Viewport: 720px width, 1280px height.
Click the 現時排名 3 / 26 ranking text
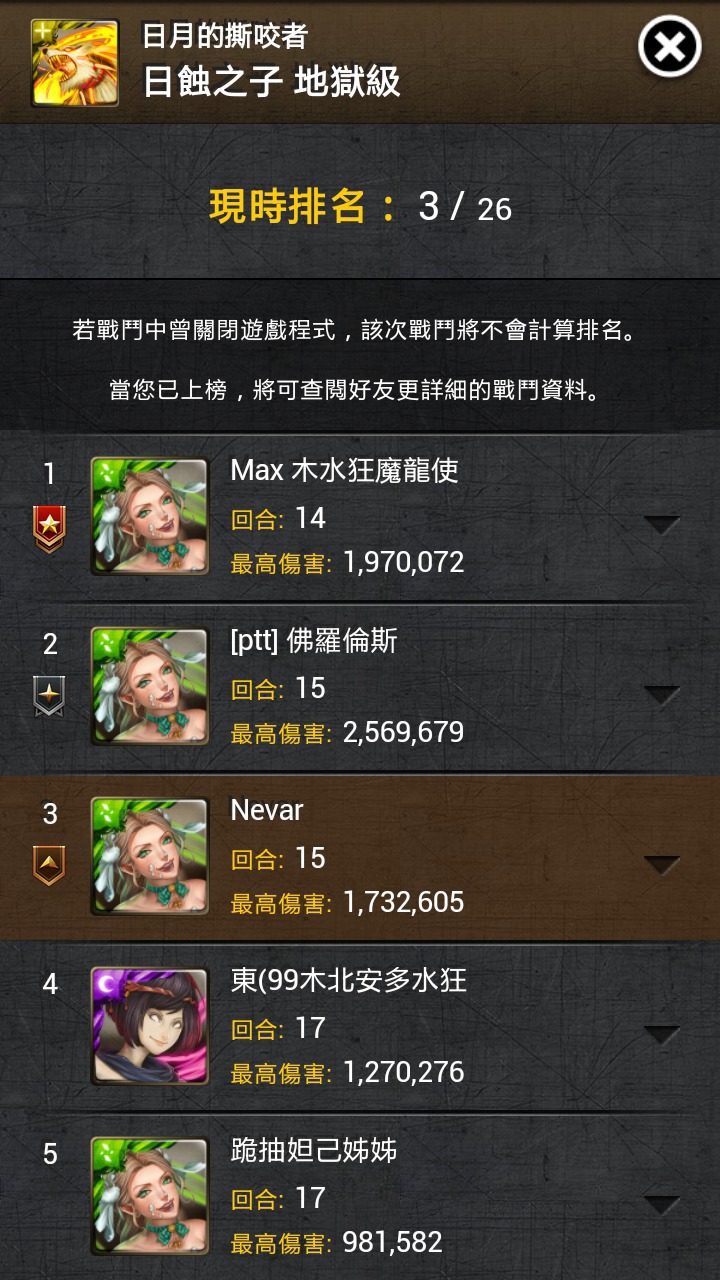coord(360,206)
